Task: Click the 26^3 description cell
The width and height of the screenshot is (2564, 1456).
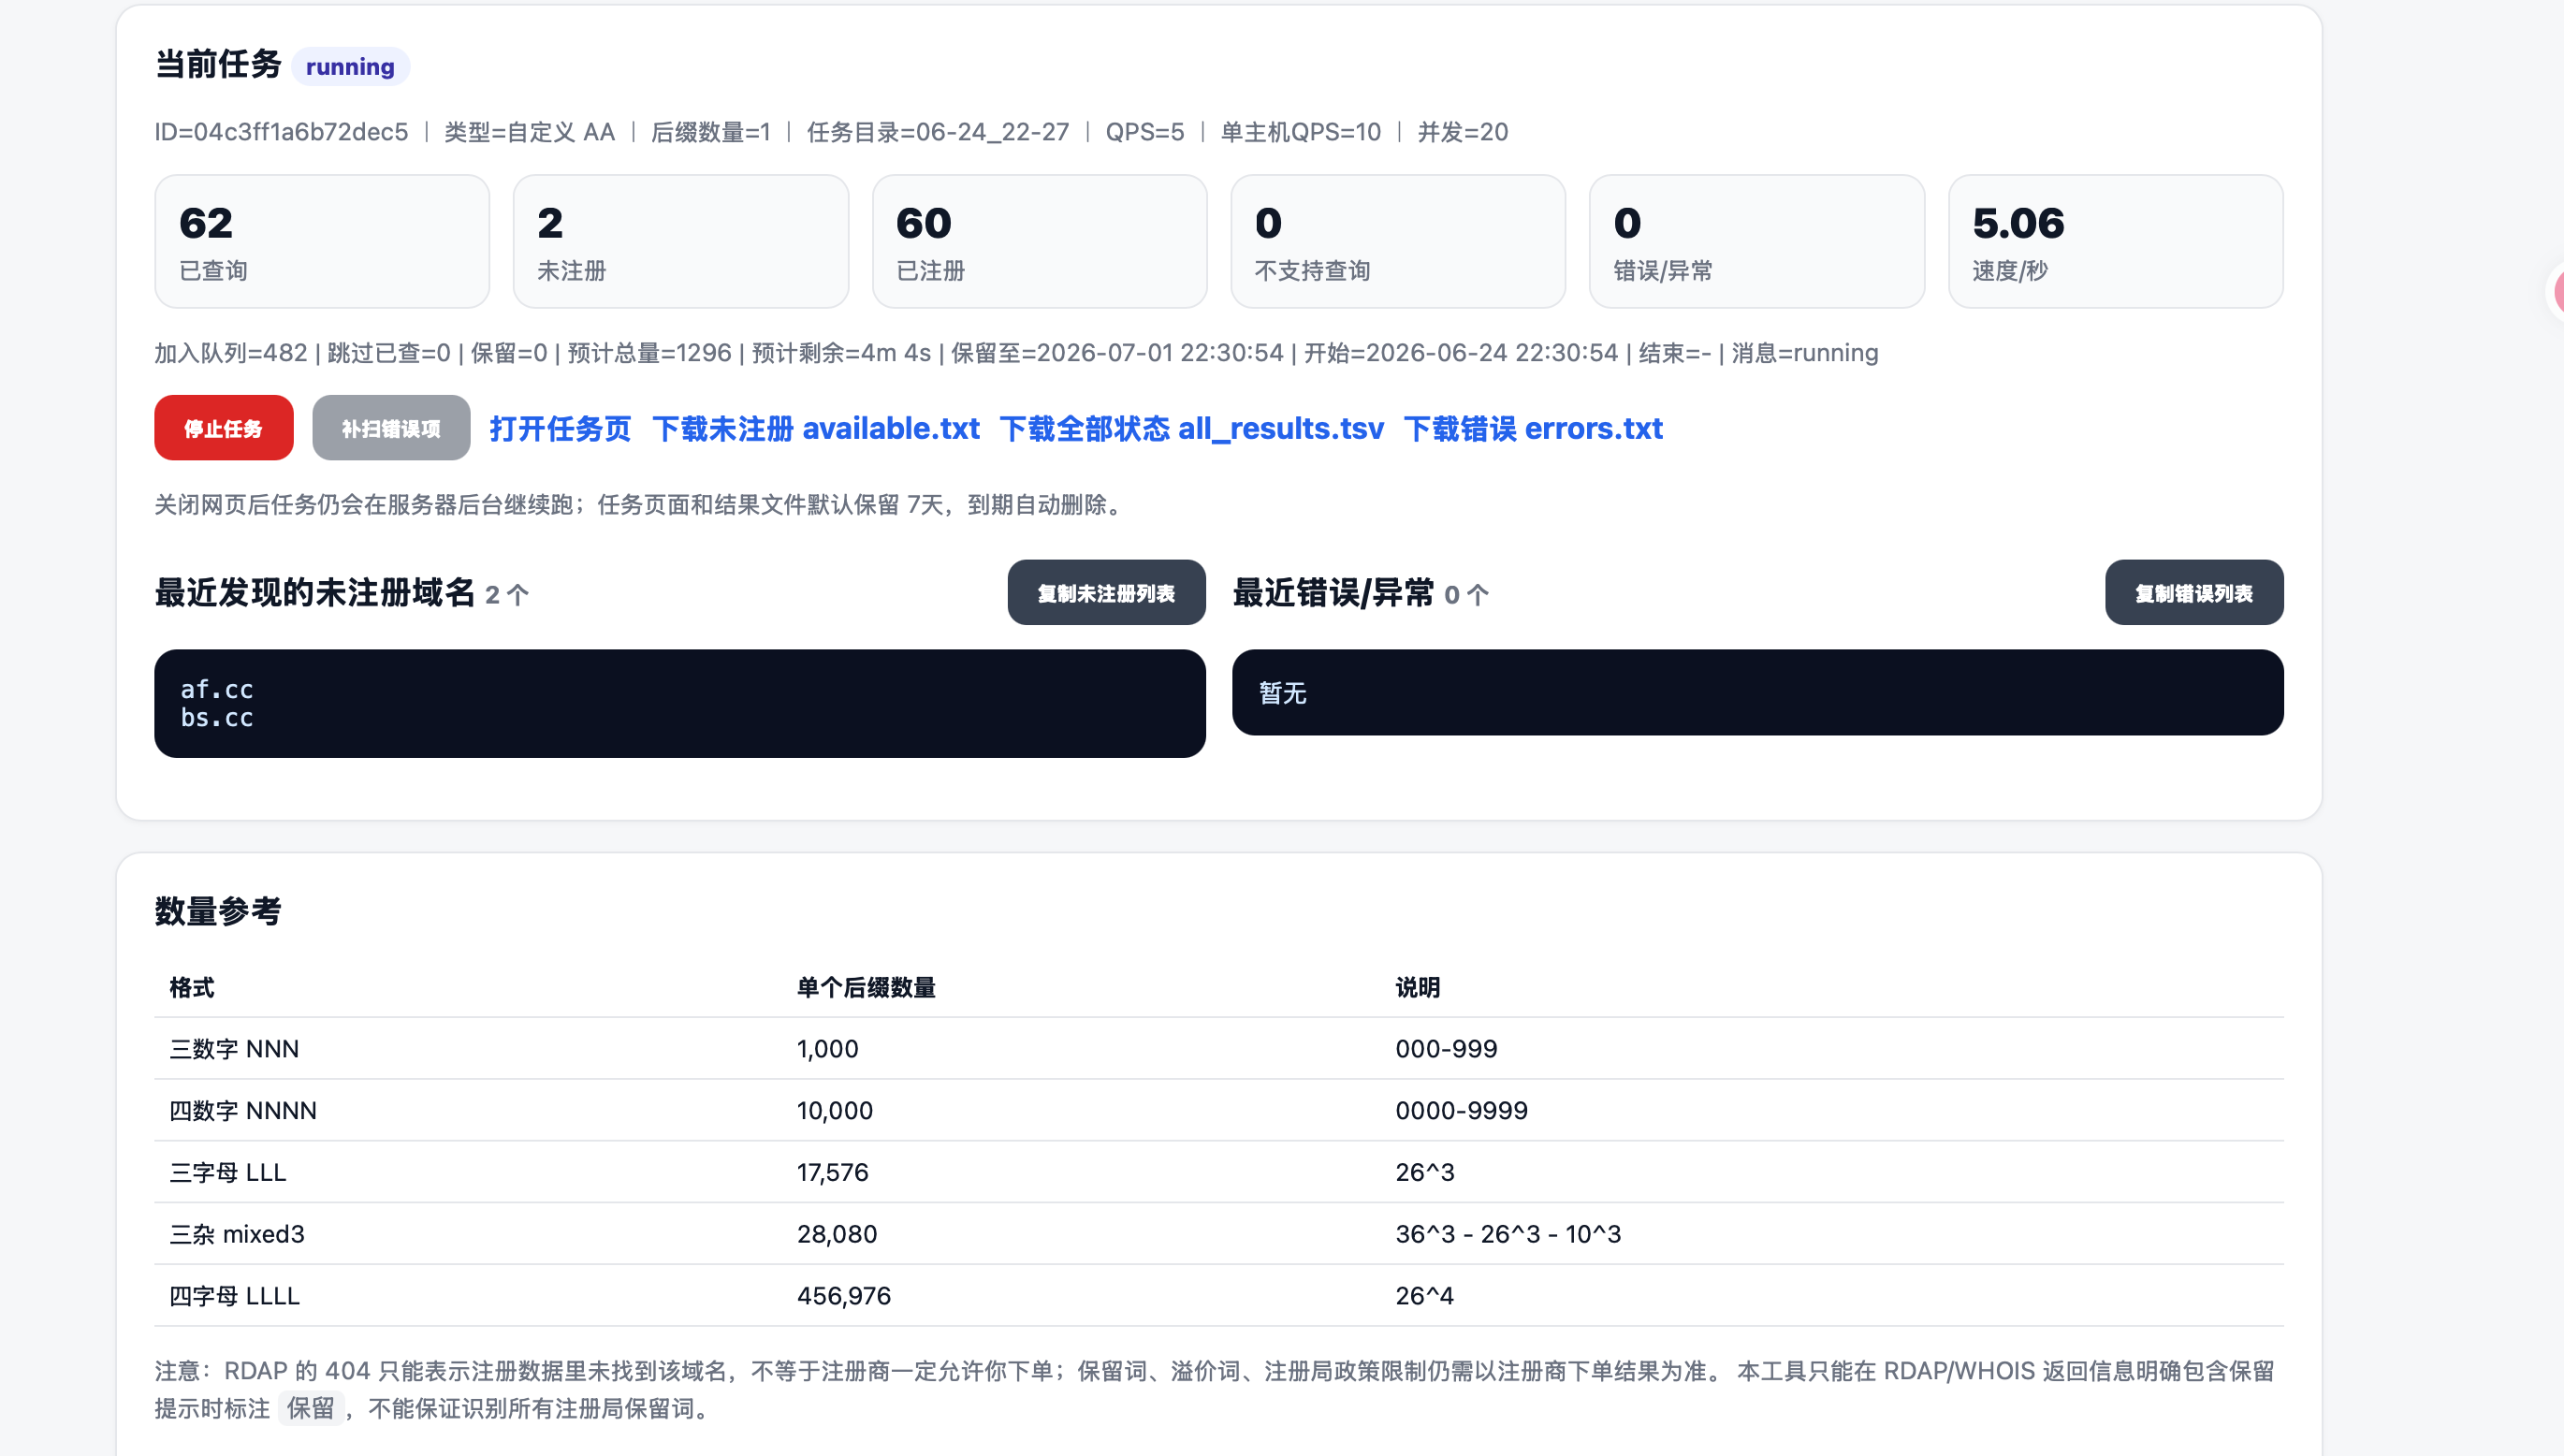Action: [1425, 1172]
